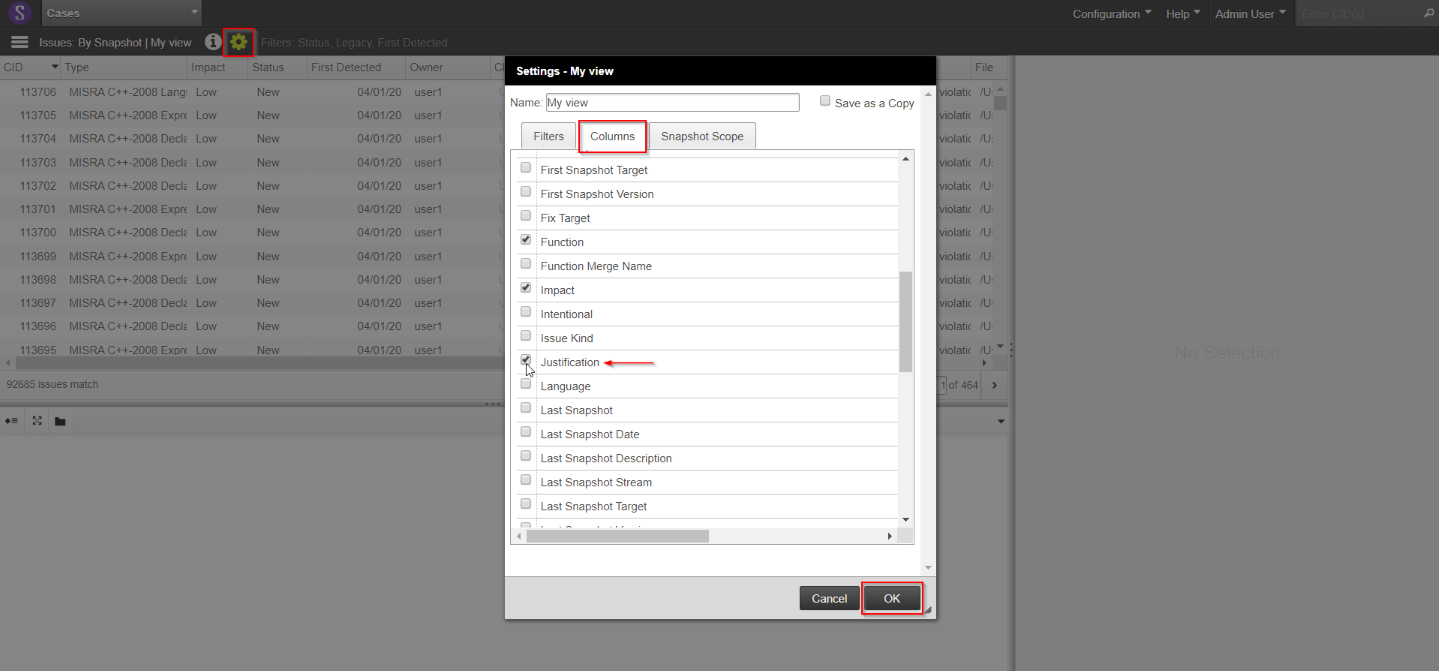Sort by Impact column header

218,67
